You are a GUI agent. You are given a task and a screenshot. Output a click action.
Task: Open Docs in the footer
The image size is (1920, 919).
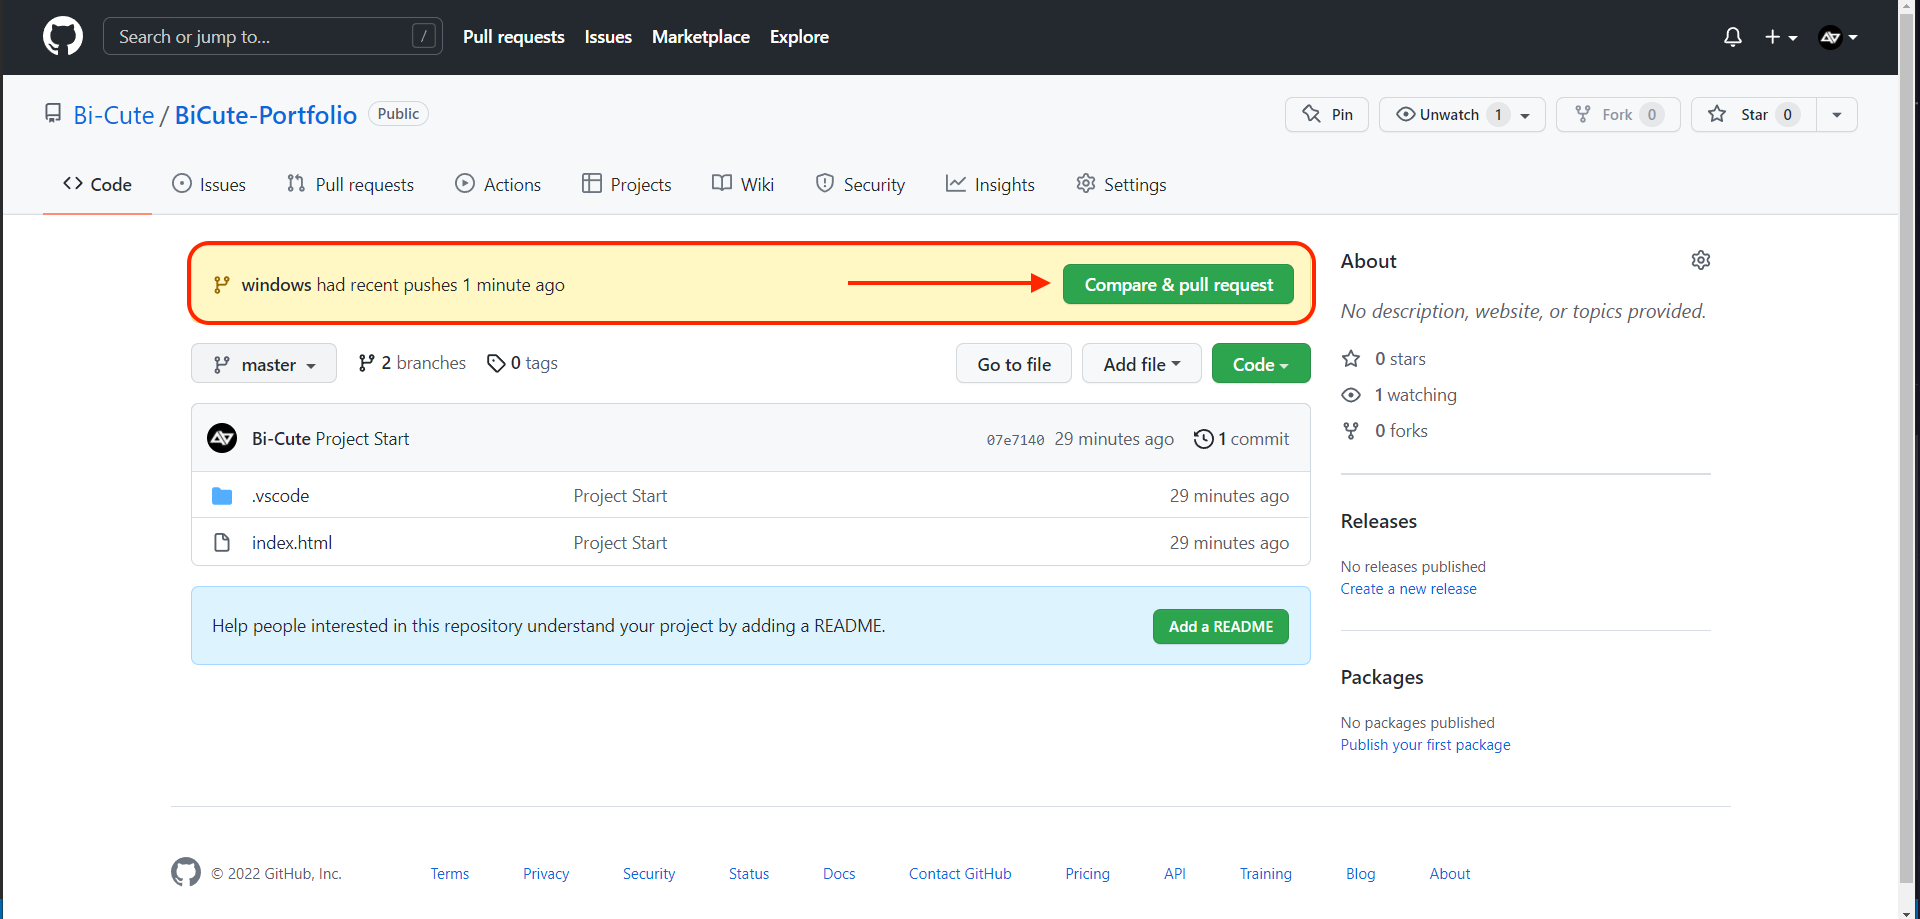(839, 874)
